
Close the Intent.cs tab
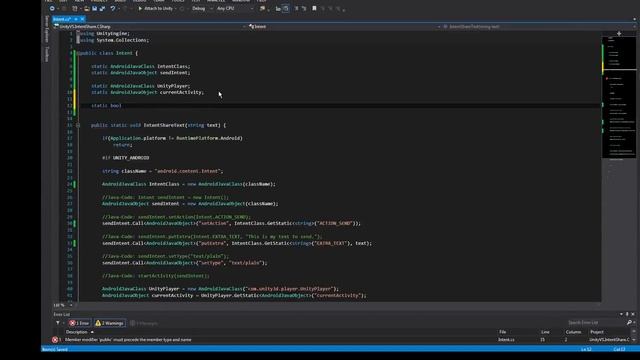pyautogui.click(x=82, y=19)
